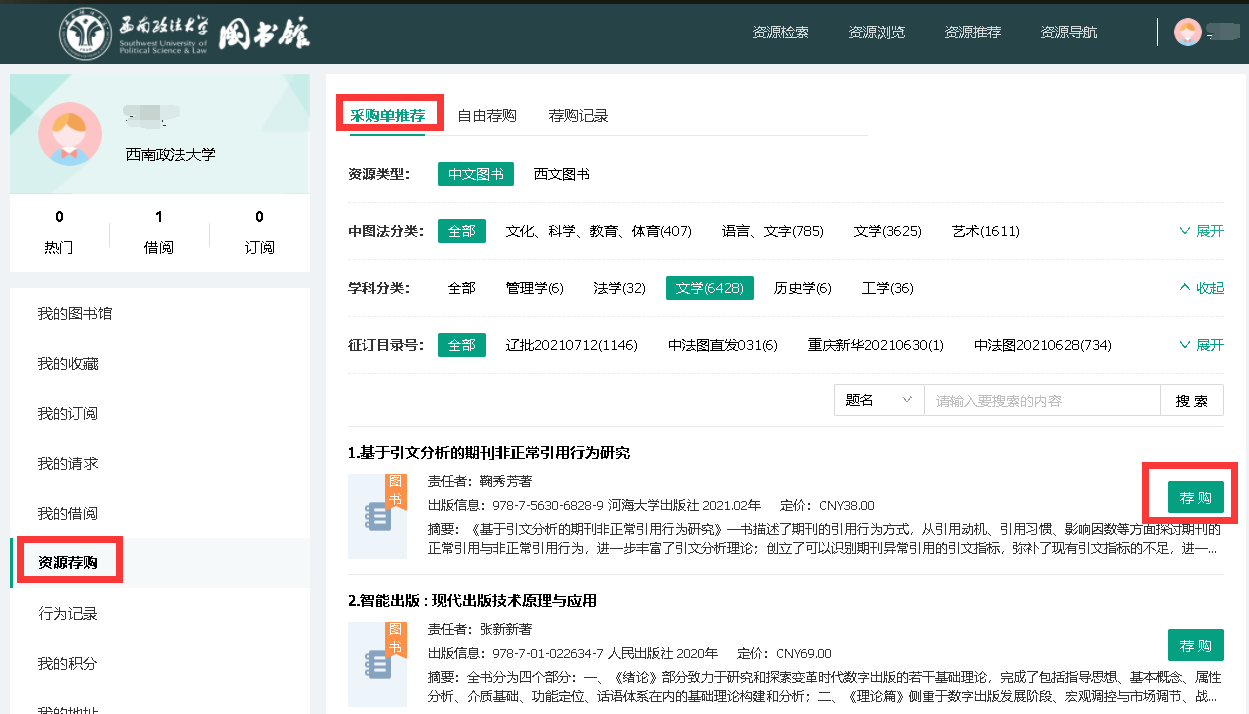Filter by catalog 重庆新华20210630(1)
The height and width of the screenshot is (714, 1249).
(876, 345)
